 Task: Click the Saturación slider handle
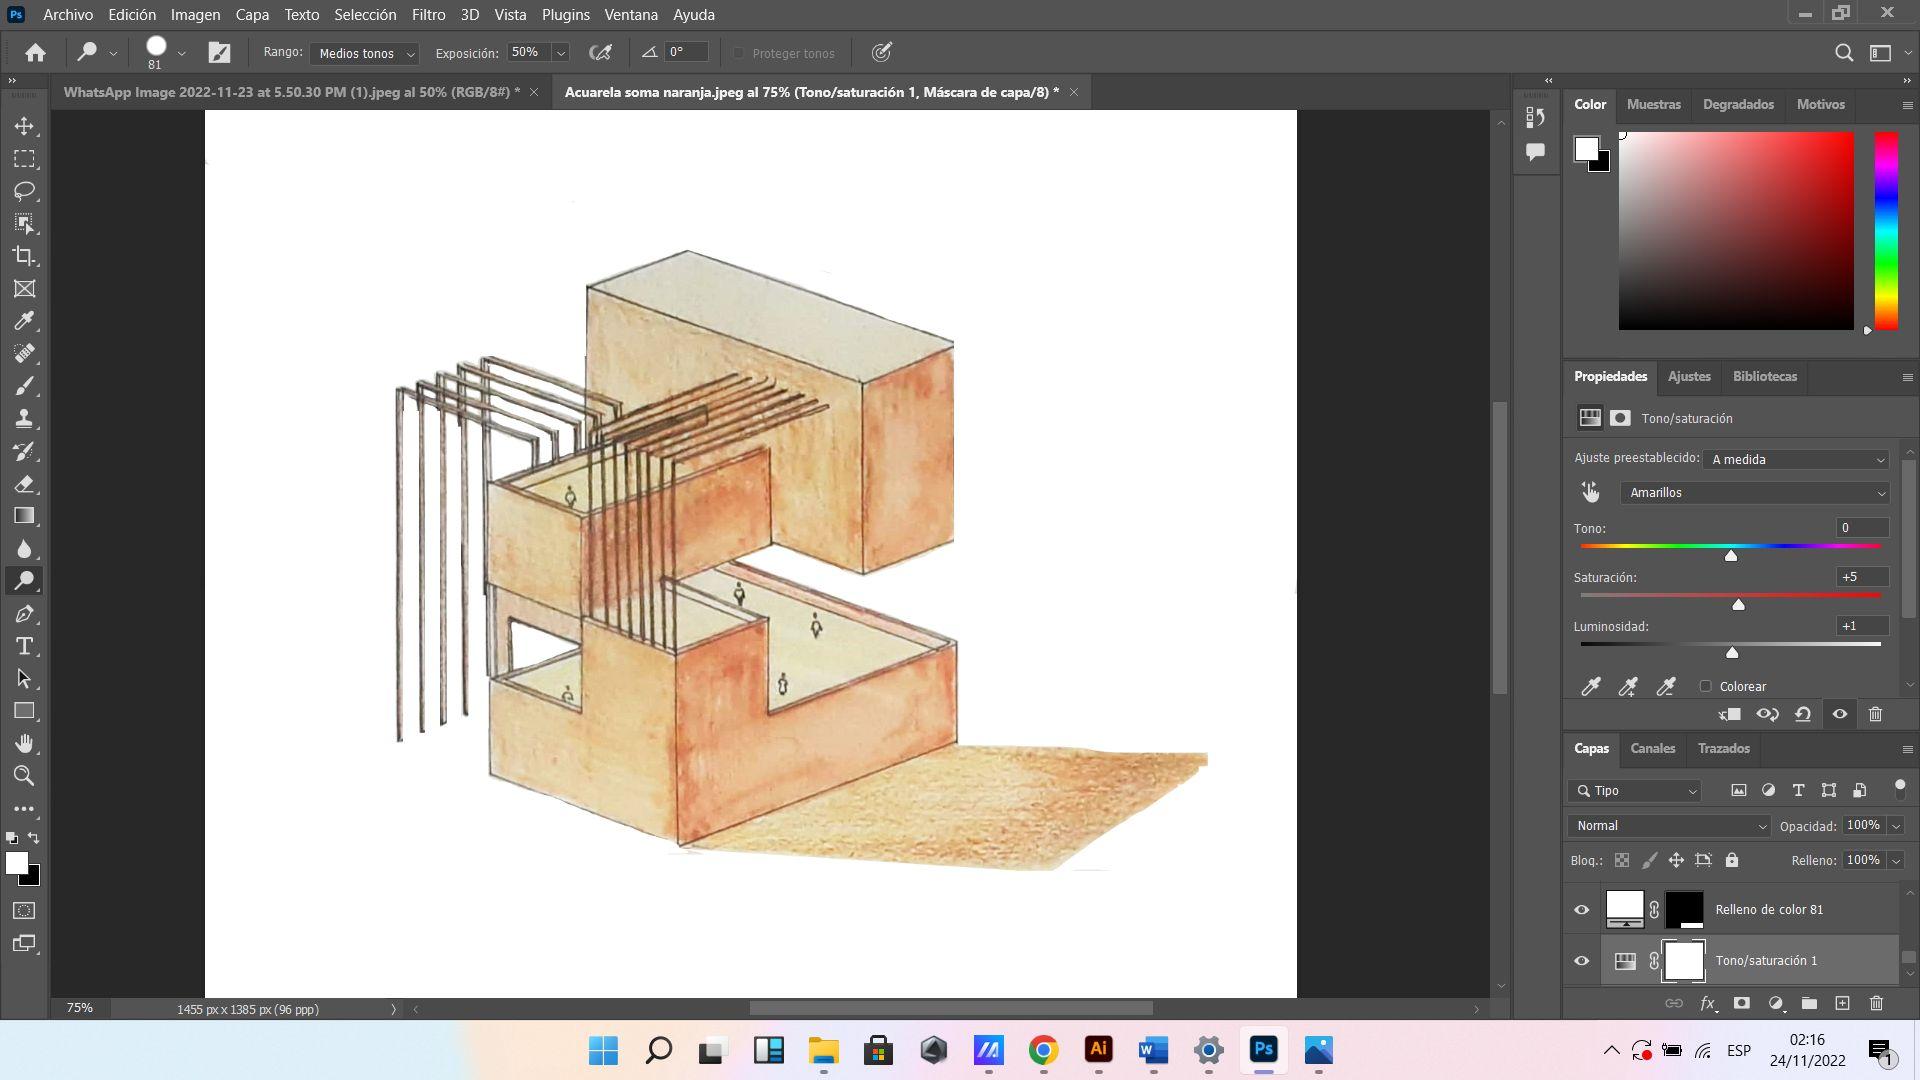[1738, 604]
